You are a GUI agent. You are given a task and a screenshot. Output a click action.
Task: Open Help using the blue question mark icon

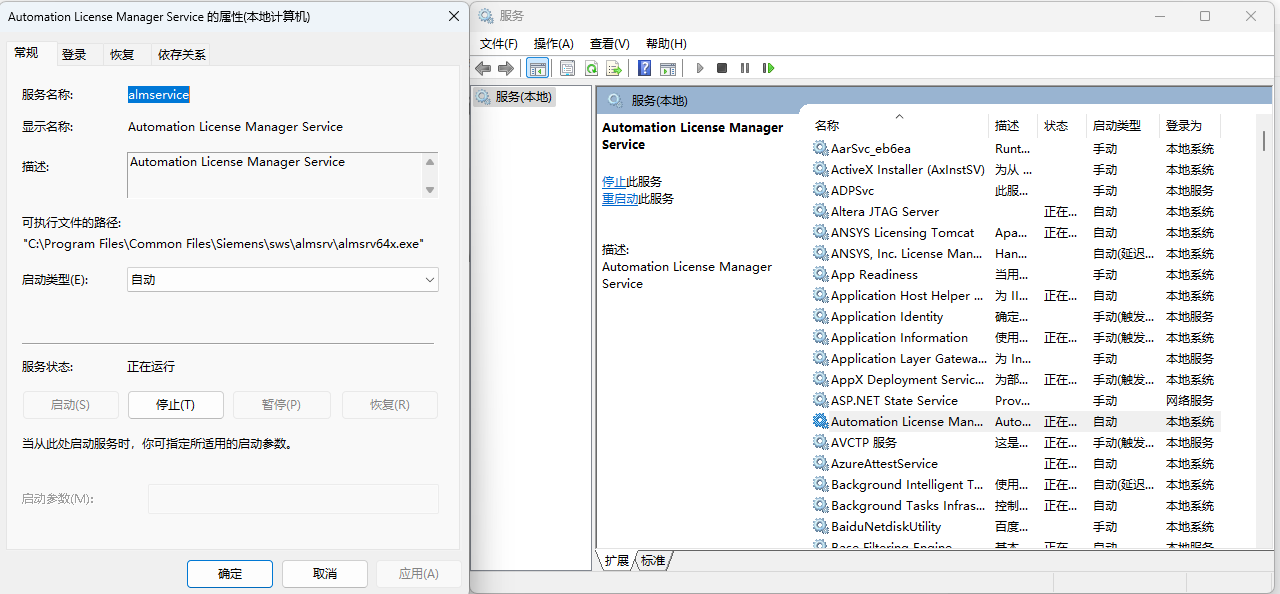pyautogui.click(x=644, y=67)
